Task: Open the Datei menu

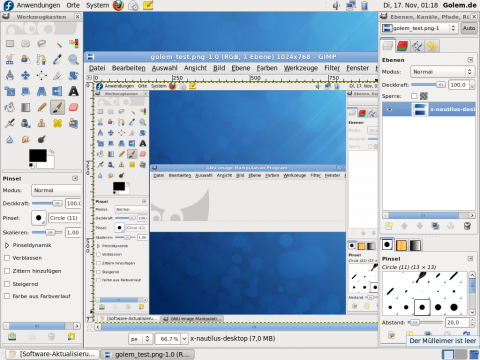Action: tap(97, 68)
